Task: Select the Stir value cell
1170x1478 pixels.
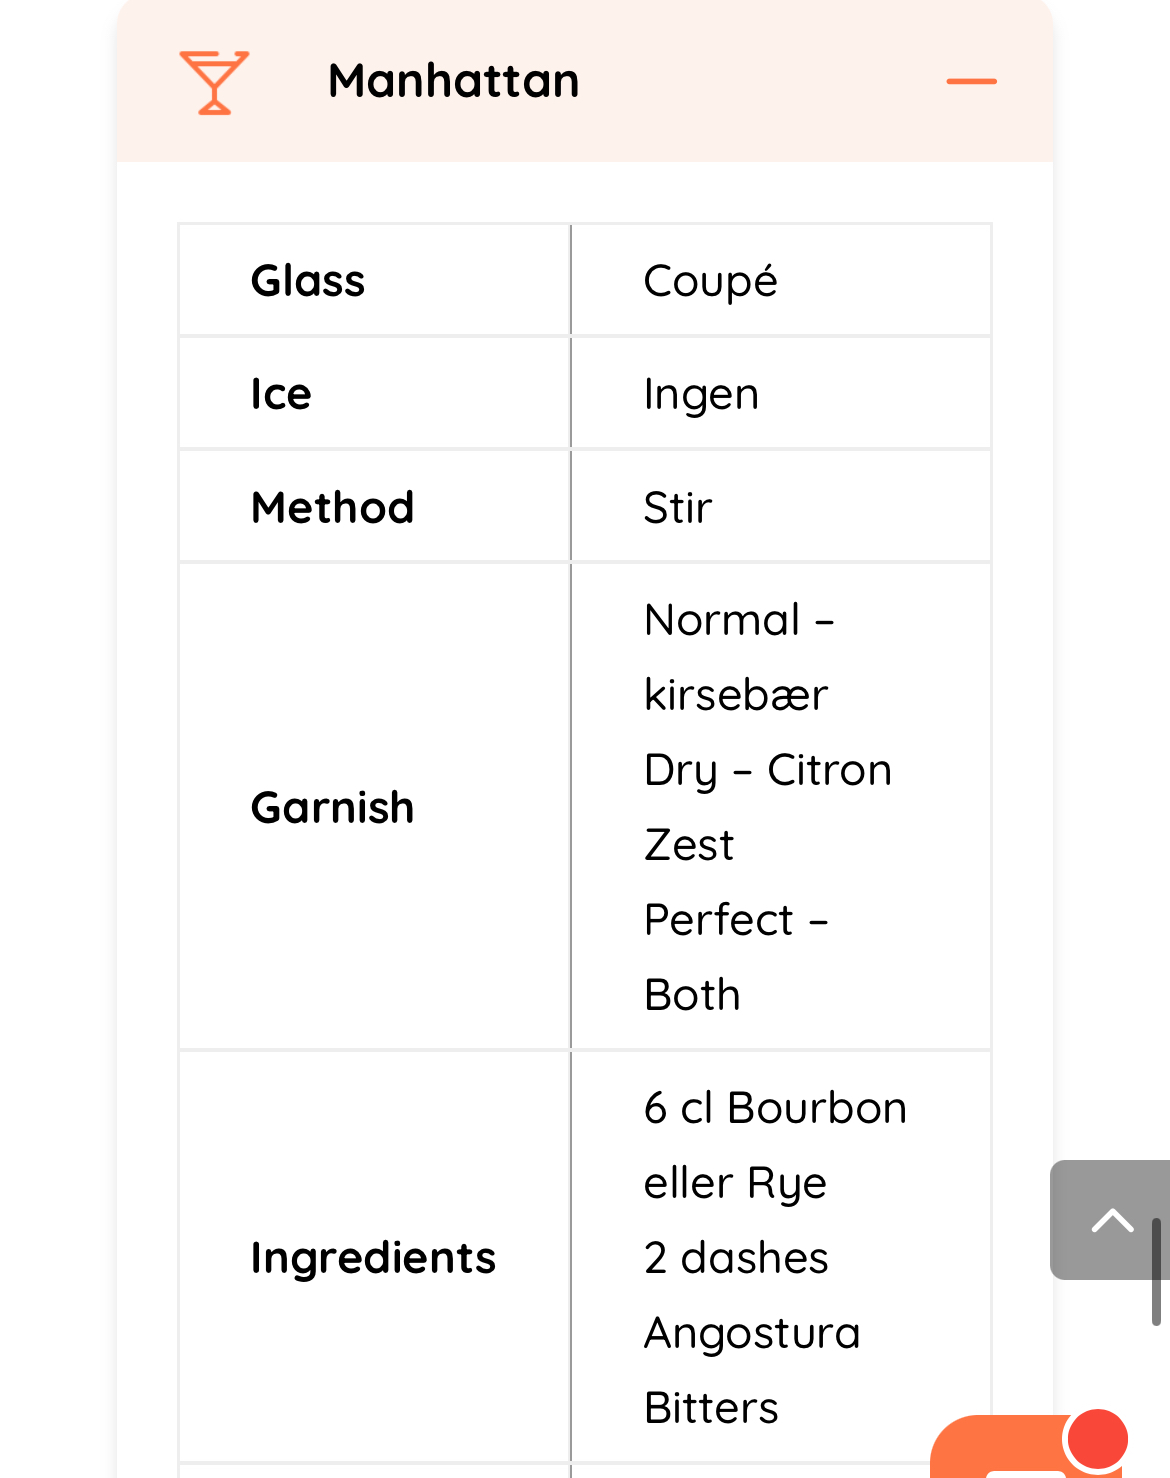Action: click(x=678, y=507)
